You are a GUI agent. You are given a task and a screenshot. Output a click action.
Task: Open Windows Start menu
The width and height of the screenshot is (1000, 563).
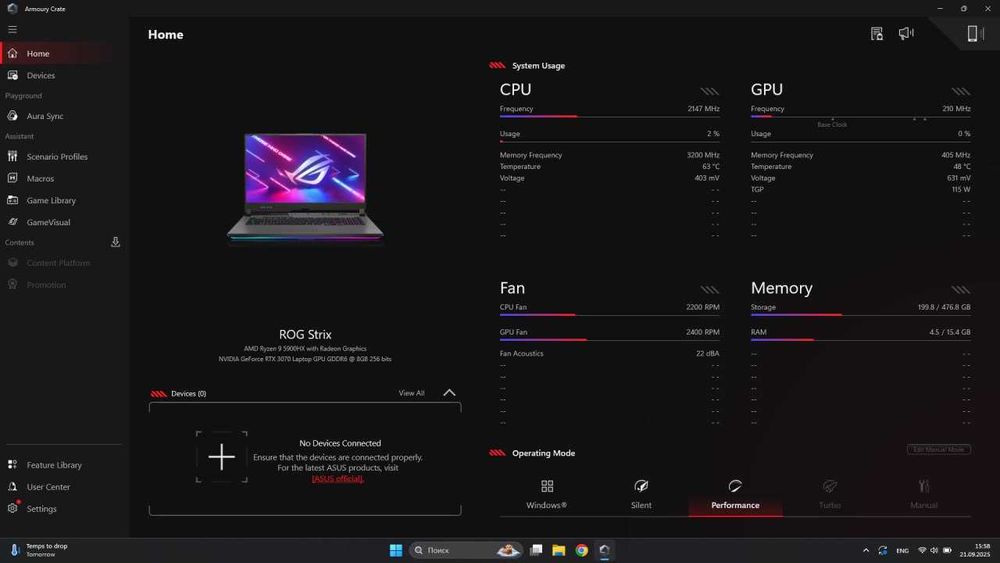coord(395,550)
